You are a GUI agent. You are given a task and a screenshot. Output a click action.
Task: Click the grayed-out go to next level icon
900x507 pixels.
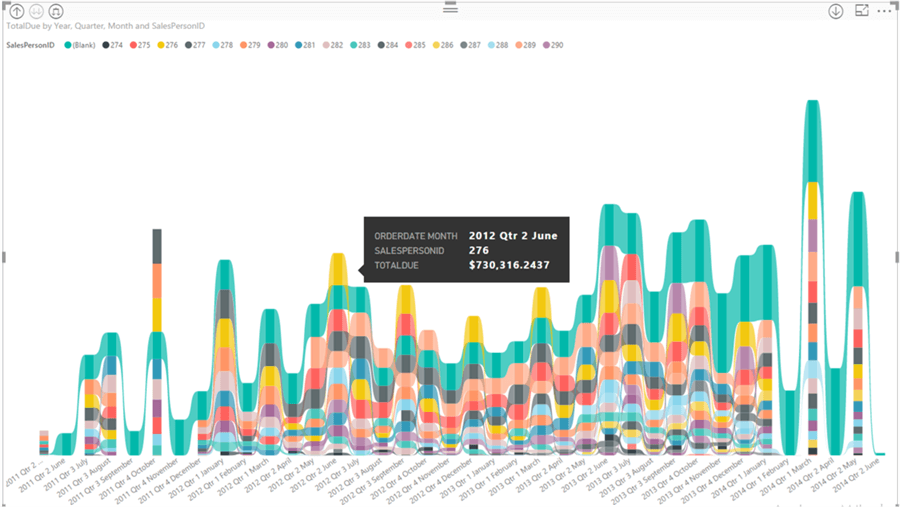tap(36, 11)
